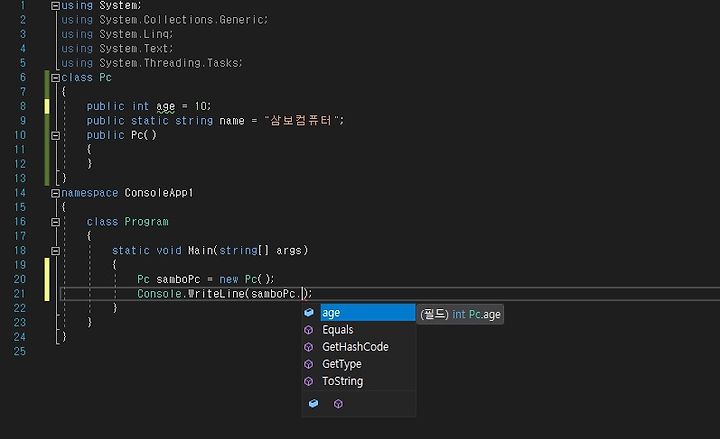Click the age variable on line 8
This screenshot has width=720, height=439.
tap(165, 107)
